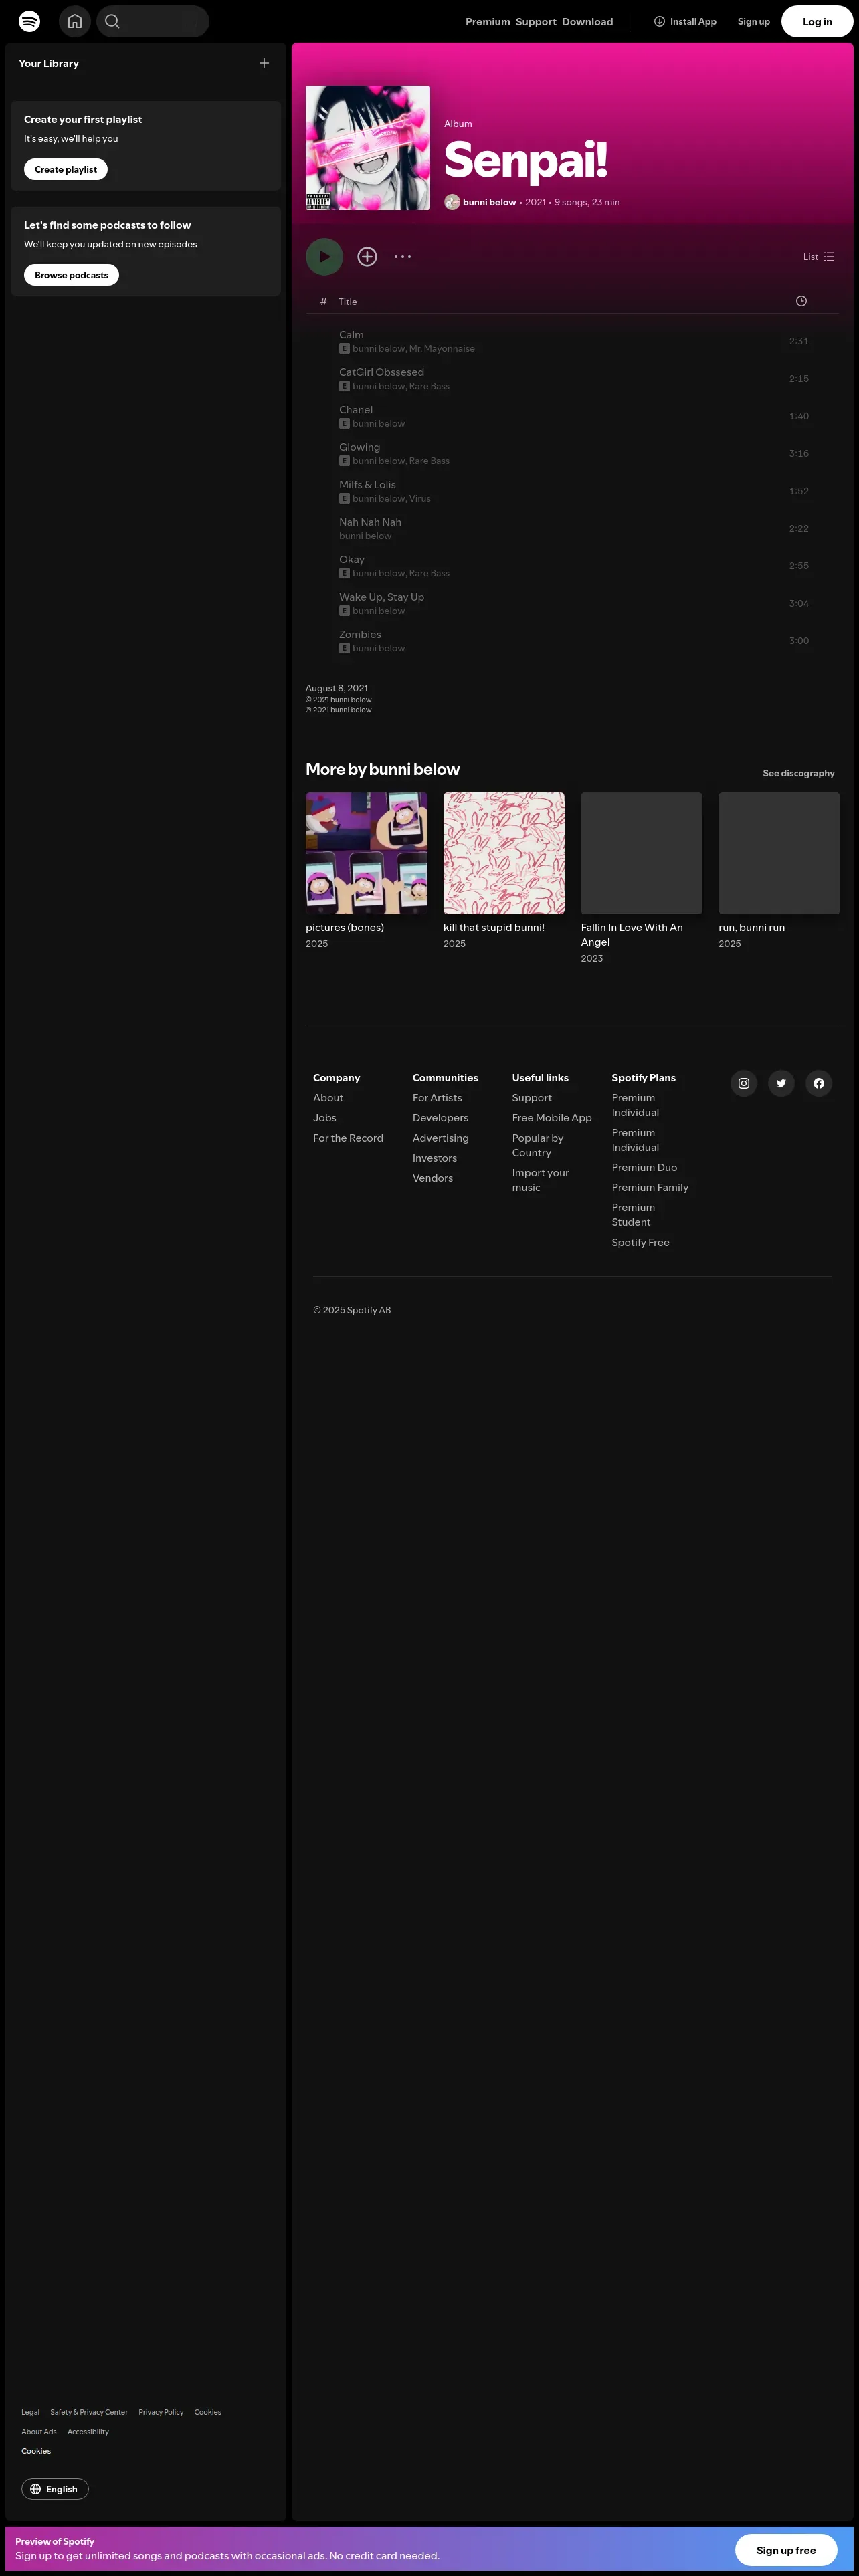
Task: Open Advertising footer link
Action: (x=440, y=1138)
